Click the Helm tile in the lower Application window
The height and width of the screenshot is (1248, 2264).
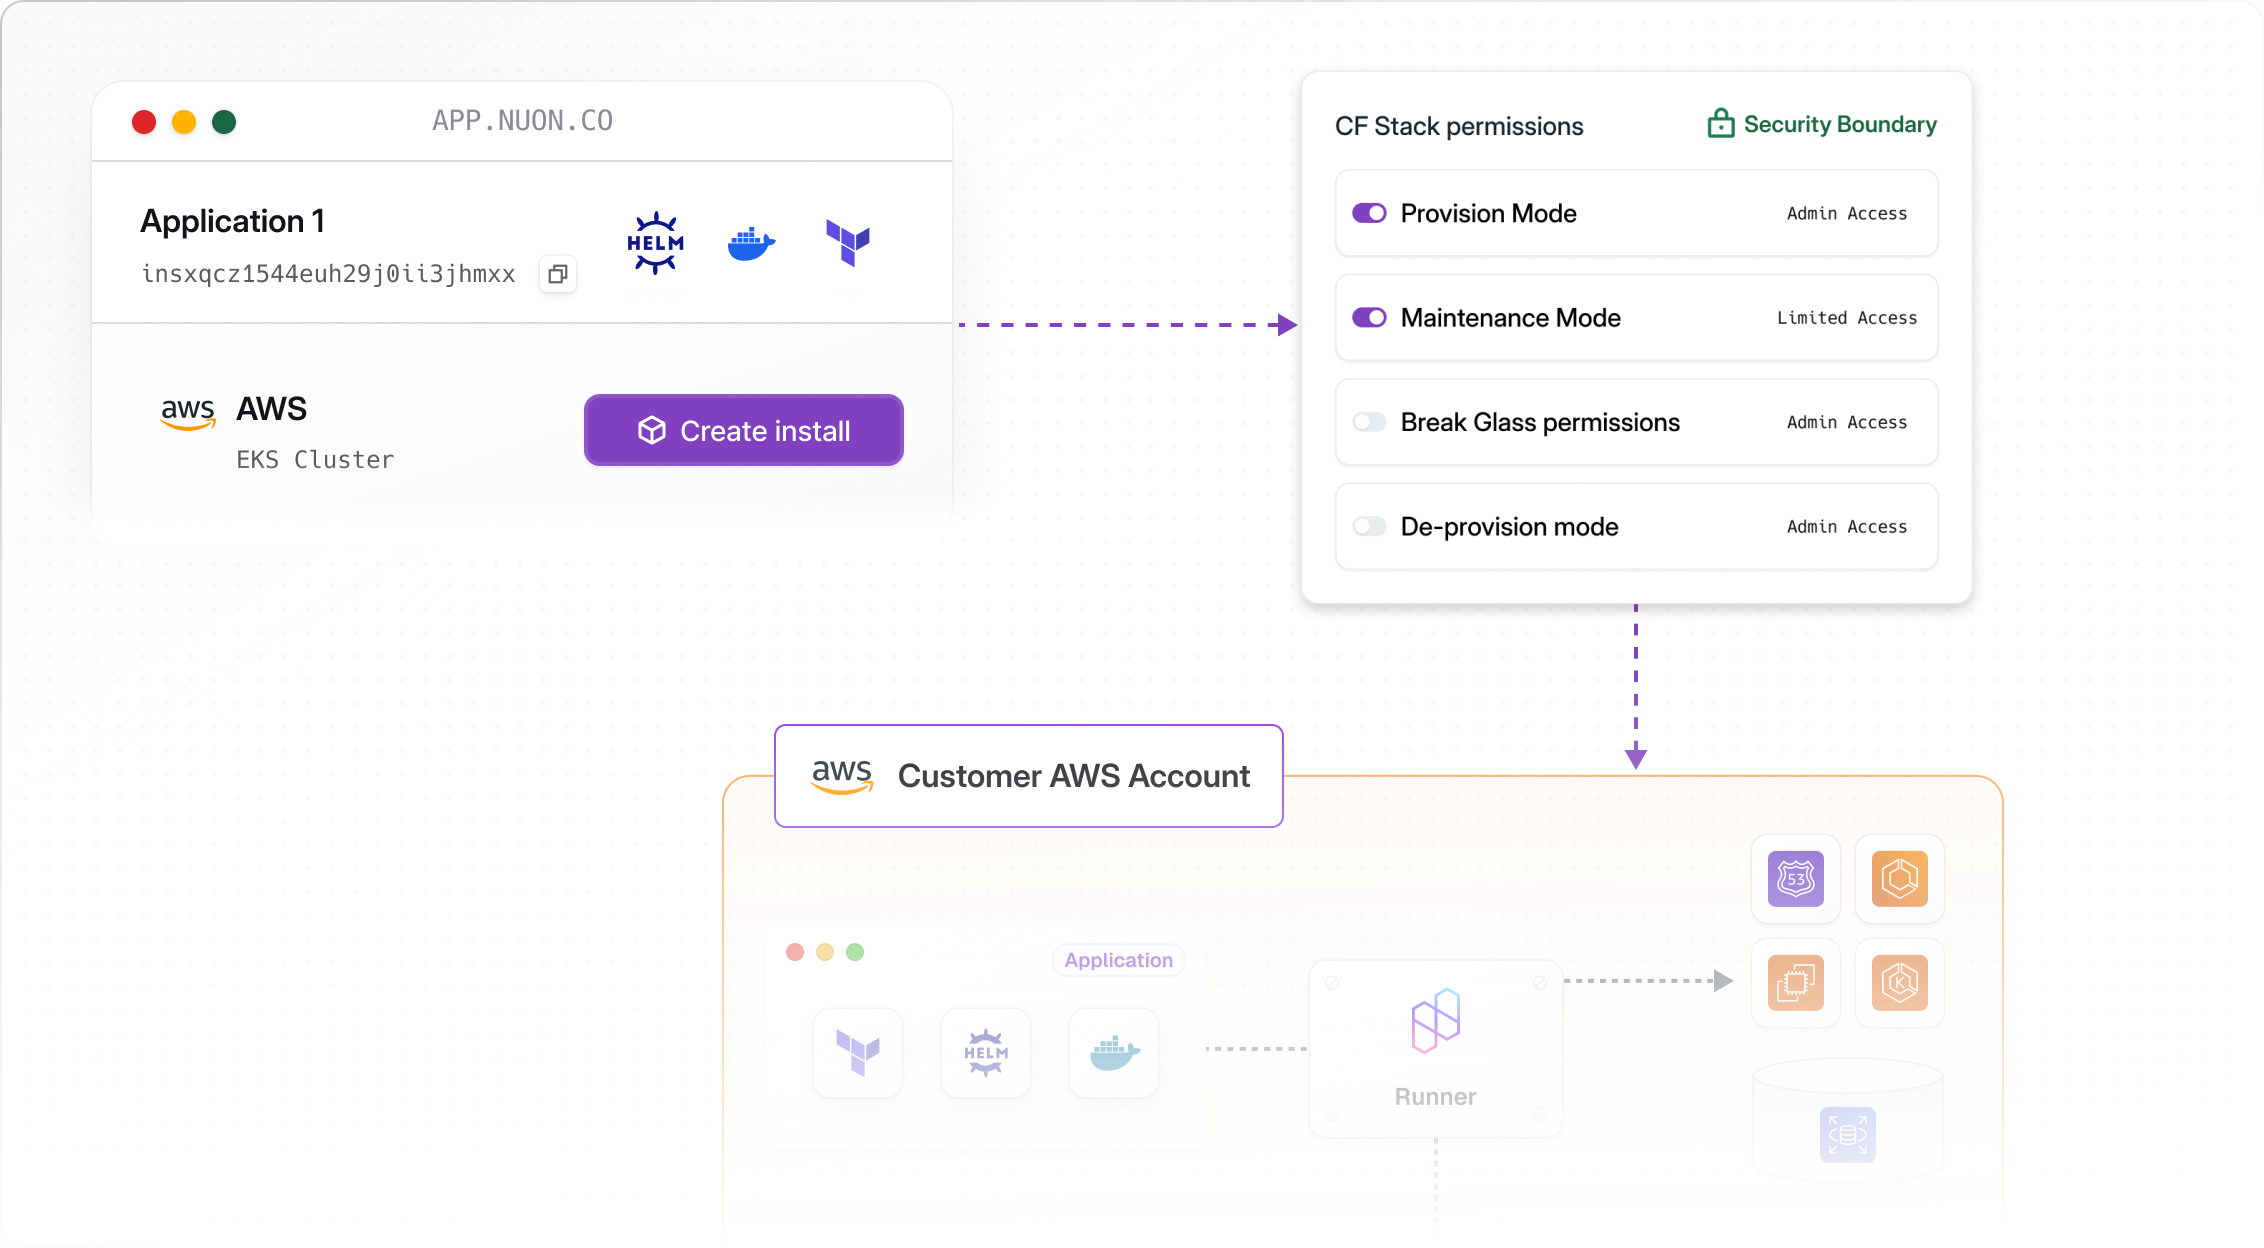click(986, 1053)
